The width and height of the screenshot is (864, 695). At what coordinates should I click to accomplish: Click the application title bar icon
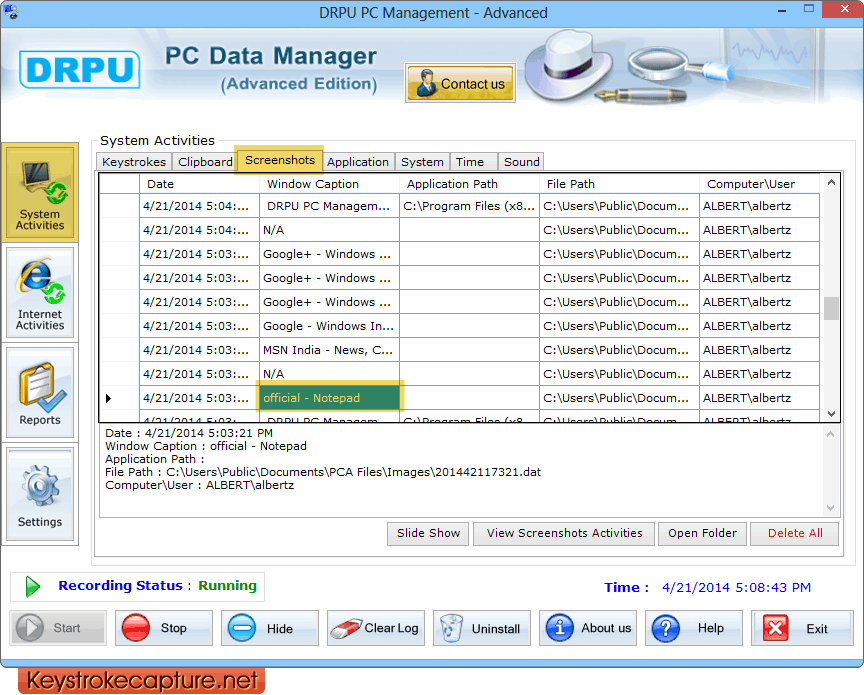tap(11, 11)
